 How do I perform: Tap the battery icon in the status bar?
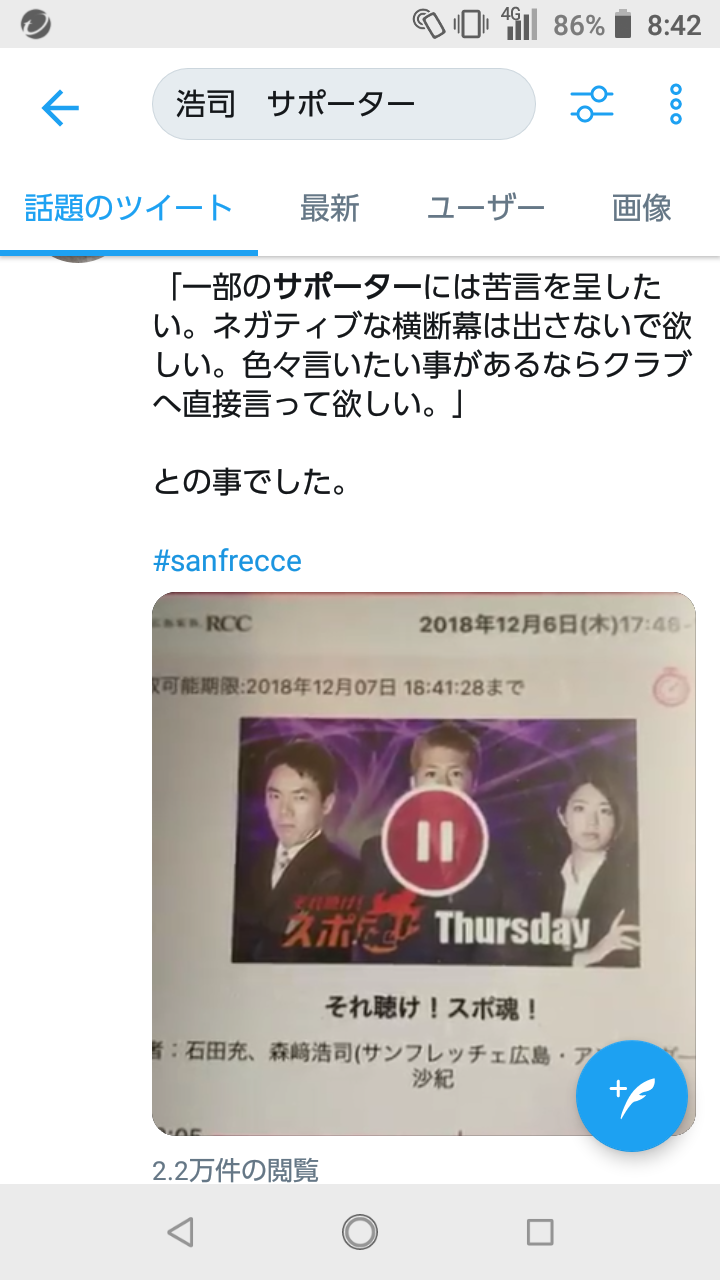point(623,24)
